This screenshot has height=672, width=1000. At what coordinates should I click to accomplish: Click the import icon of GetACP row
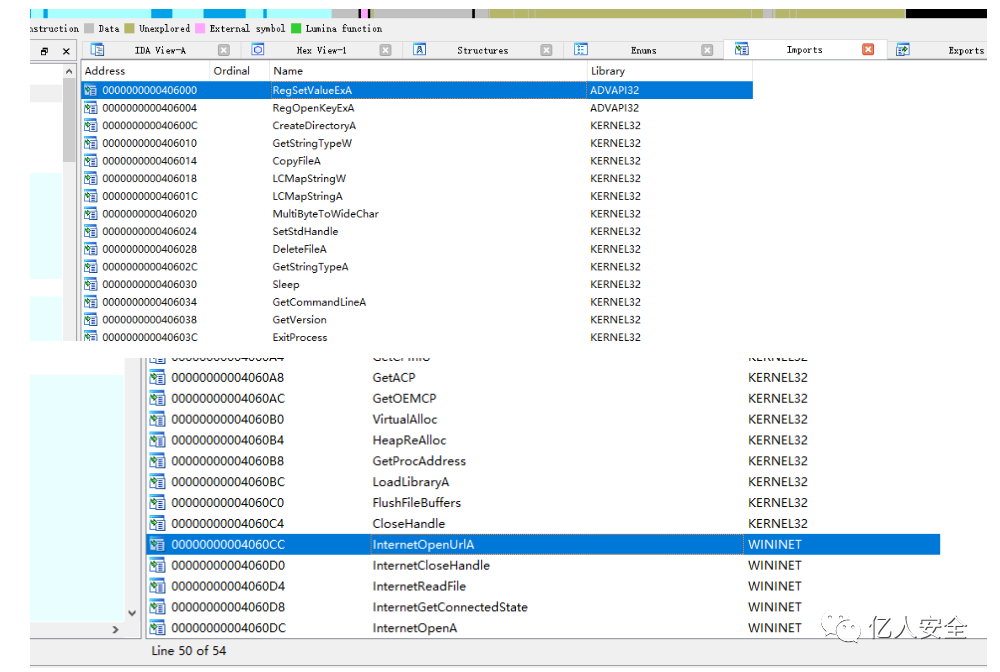(157, 378)
